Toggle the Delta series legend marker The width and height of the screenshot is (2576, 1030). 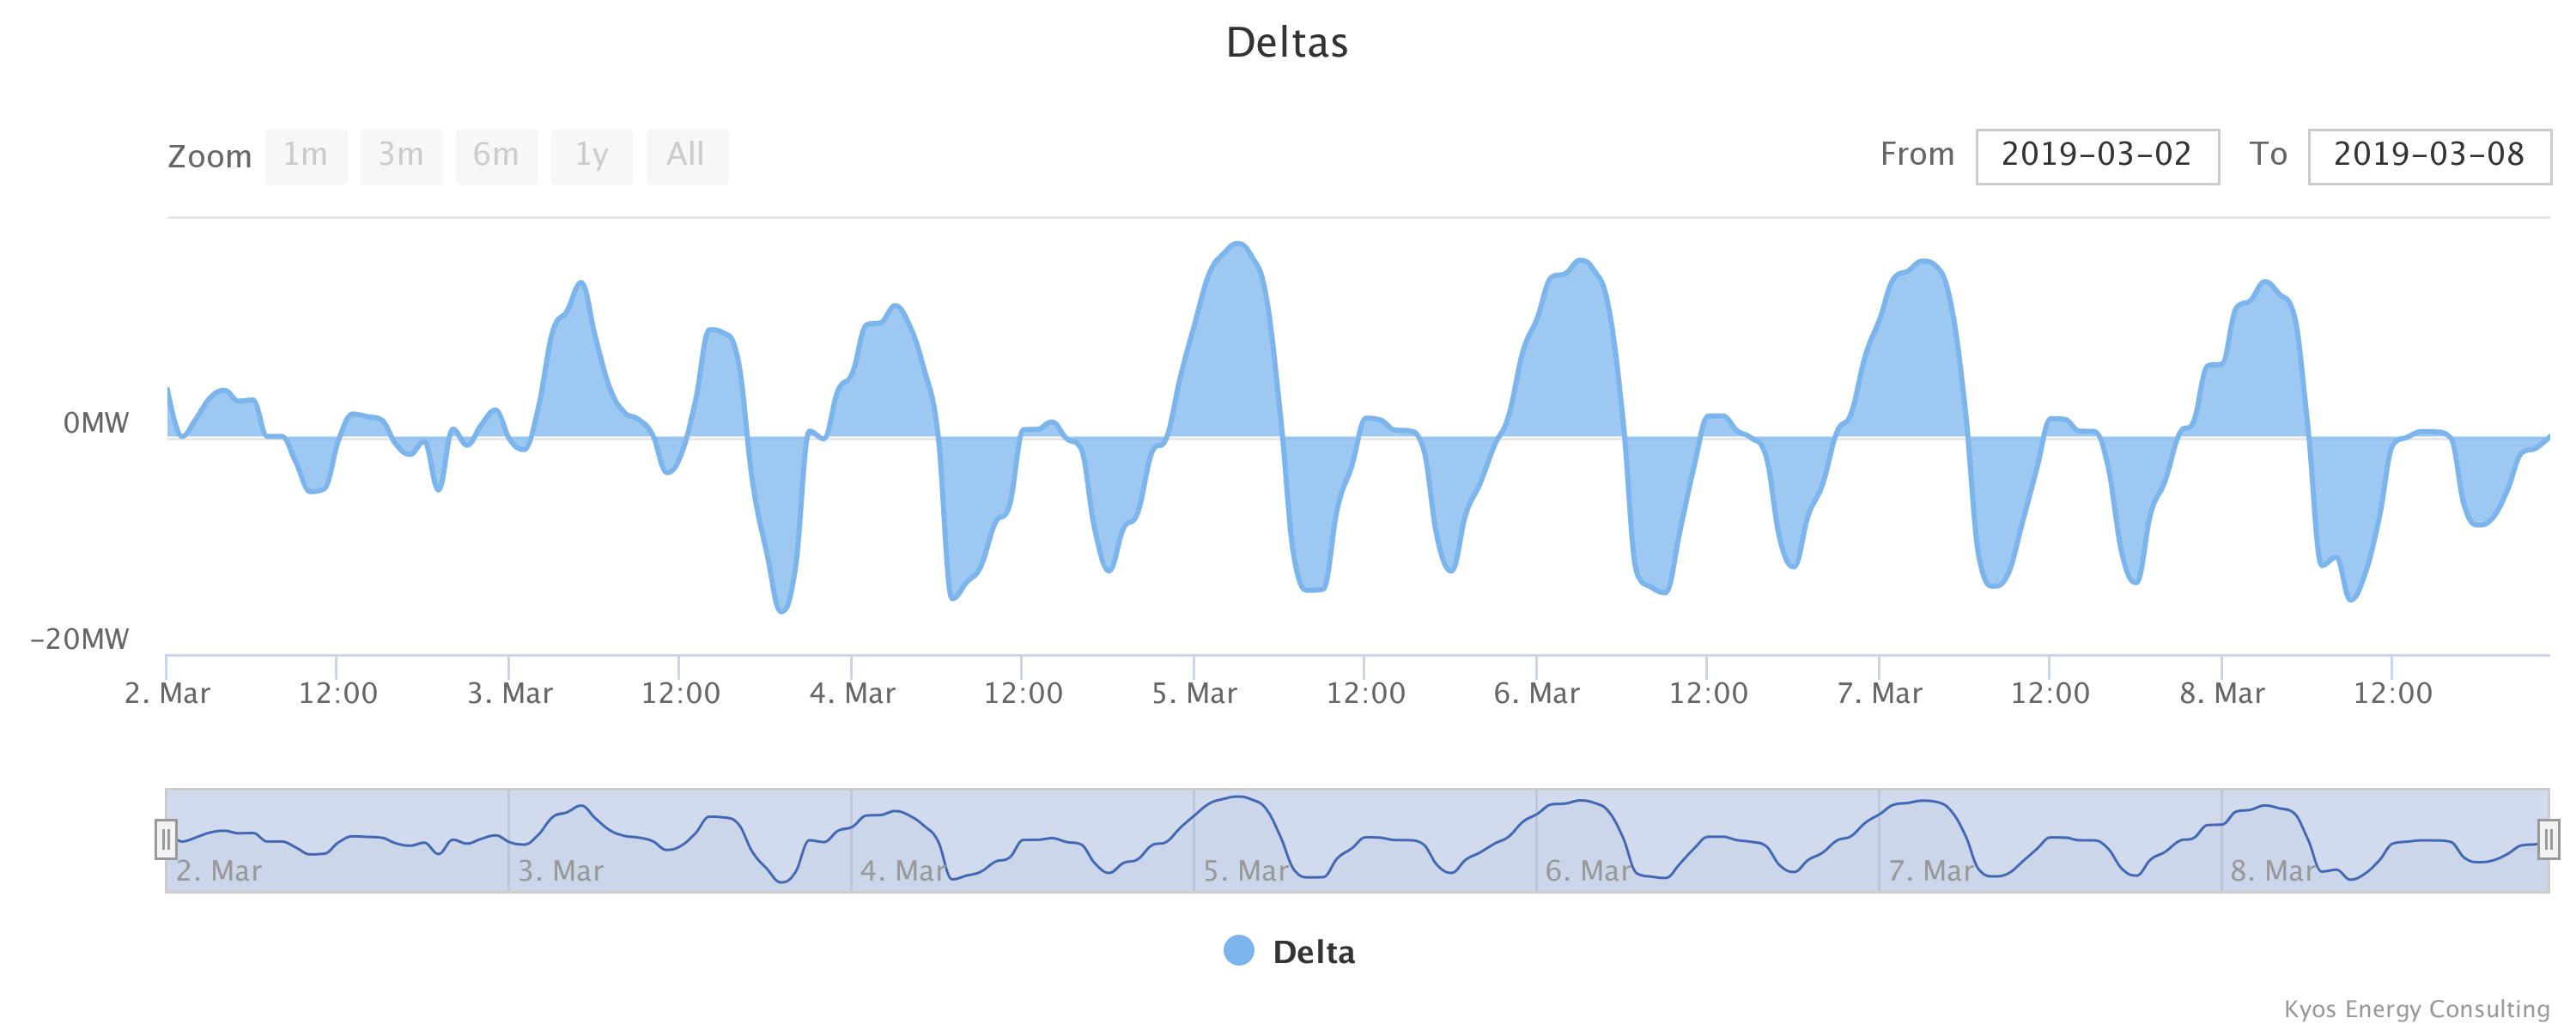point(1239,951)
